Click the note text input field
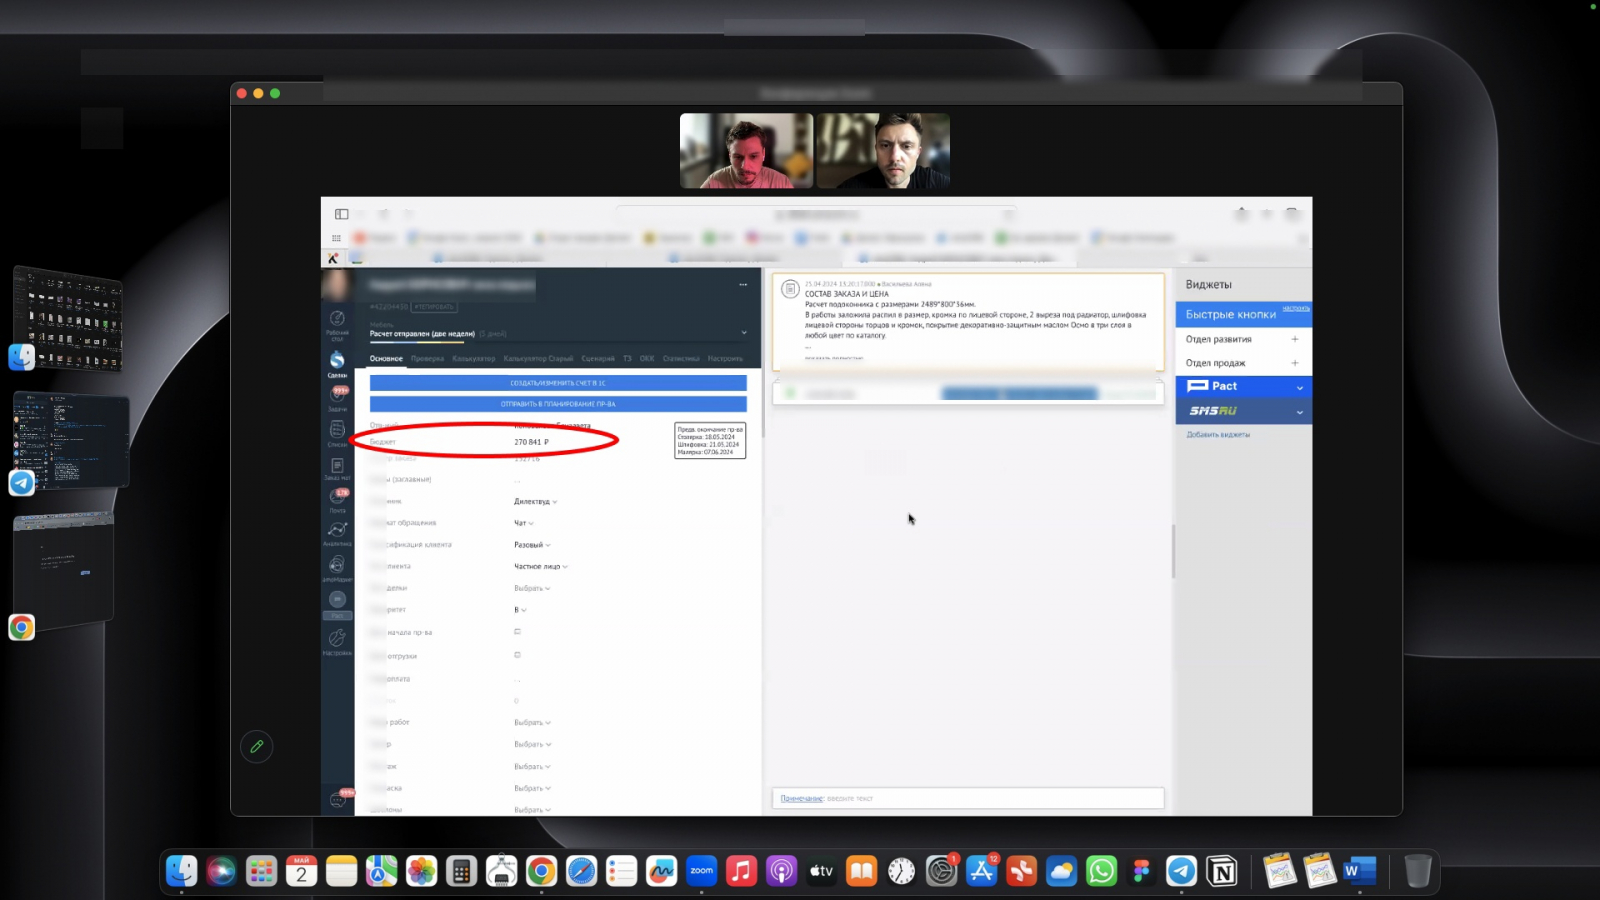The width and height of the screenshot is (1600, 900). tap(990, 798)
